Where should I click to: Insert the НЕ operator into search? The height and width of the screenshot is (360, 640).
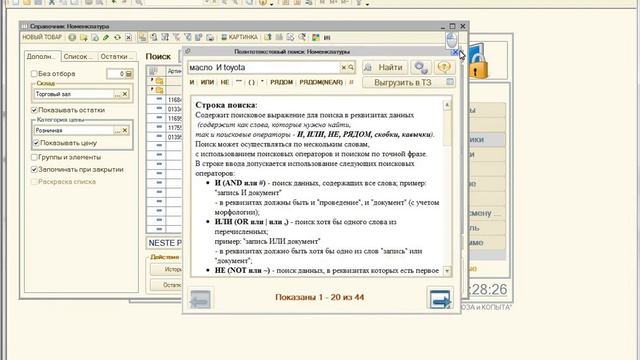[225, 82]
